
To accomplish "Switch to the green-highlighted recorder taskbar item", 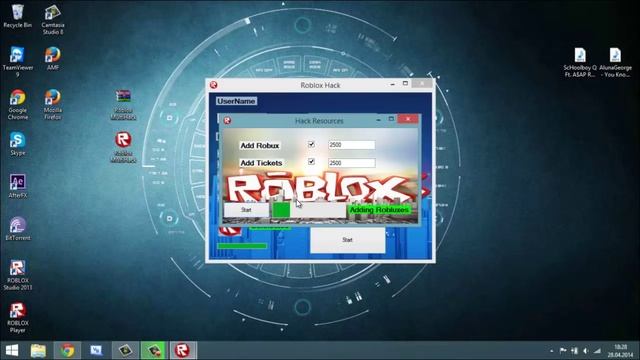I will click(x=153, y=350).
